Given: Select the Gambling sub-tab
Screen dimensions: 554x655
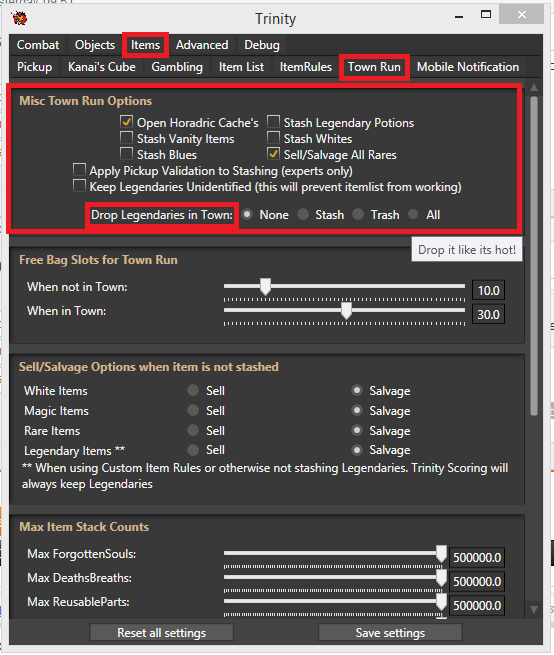Looking at the screenshot, I should (177, 67).
